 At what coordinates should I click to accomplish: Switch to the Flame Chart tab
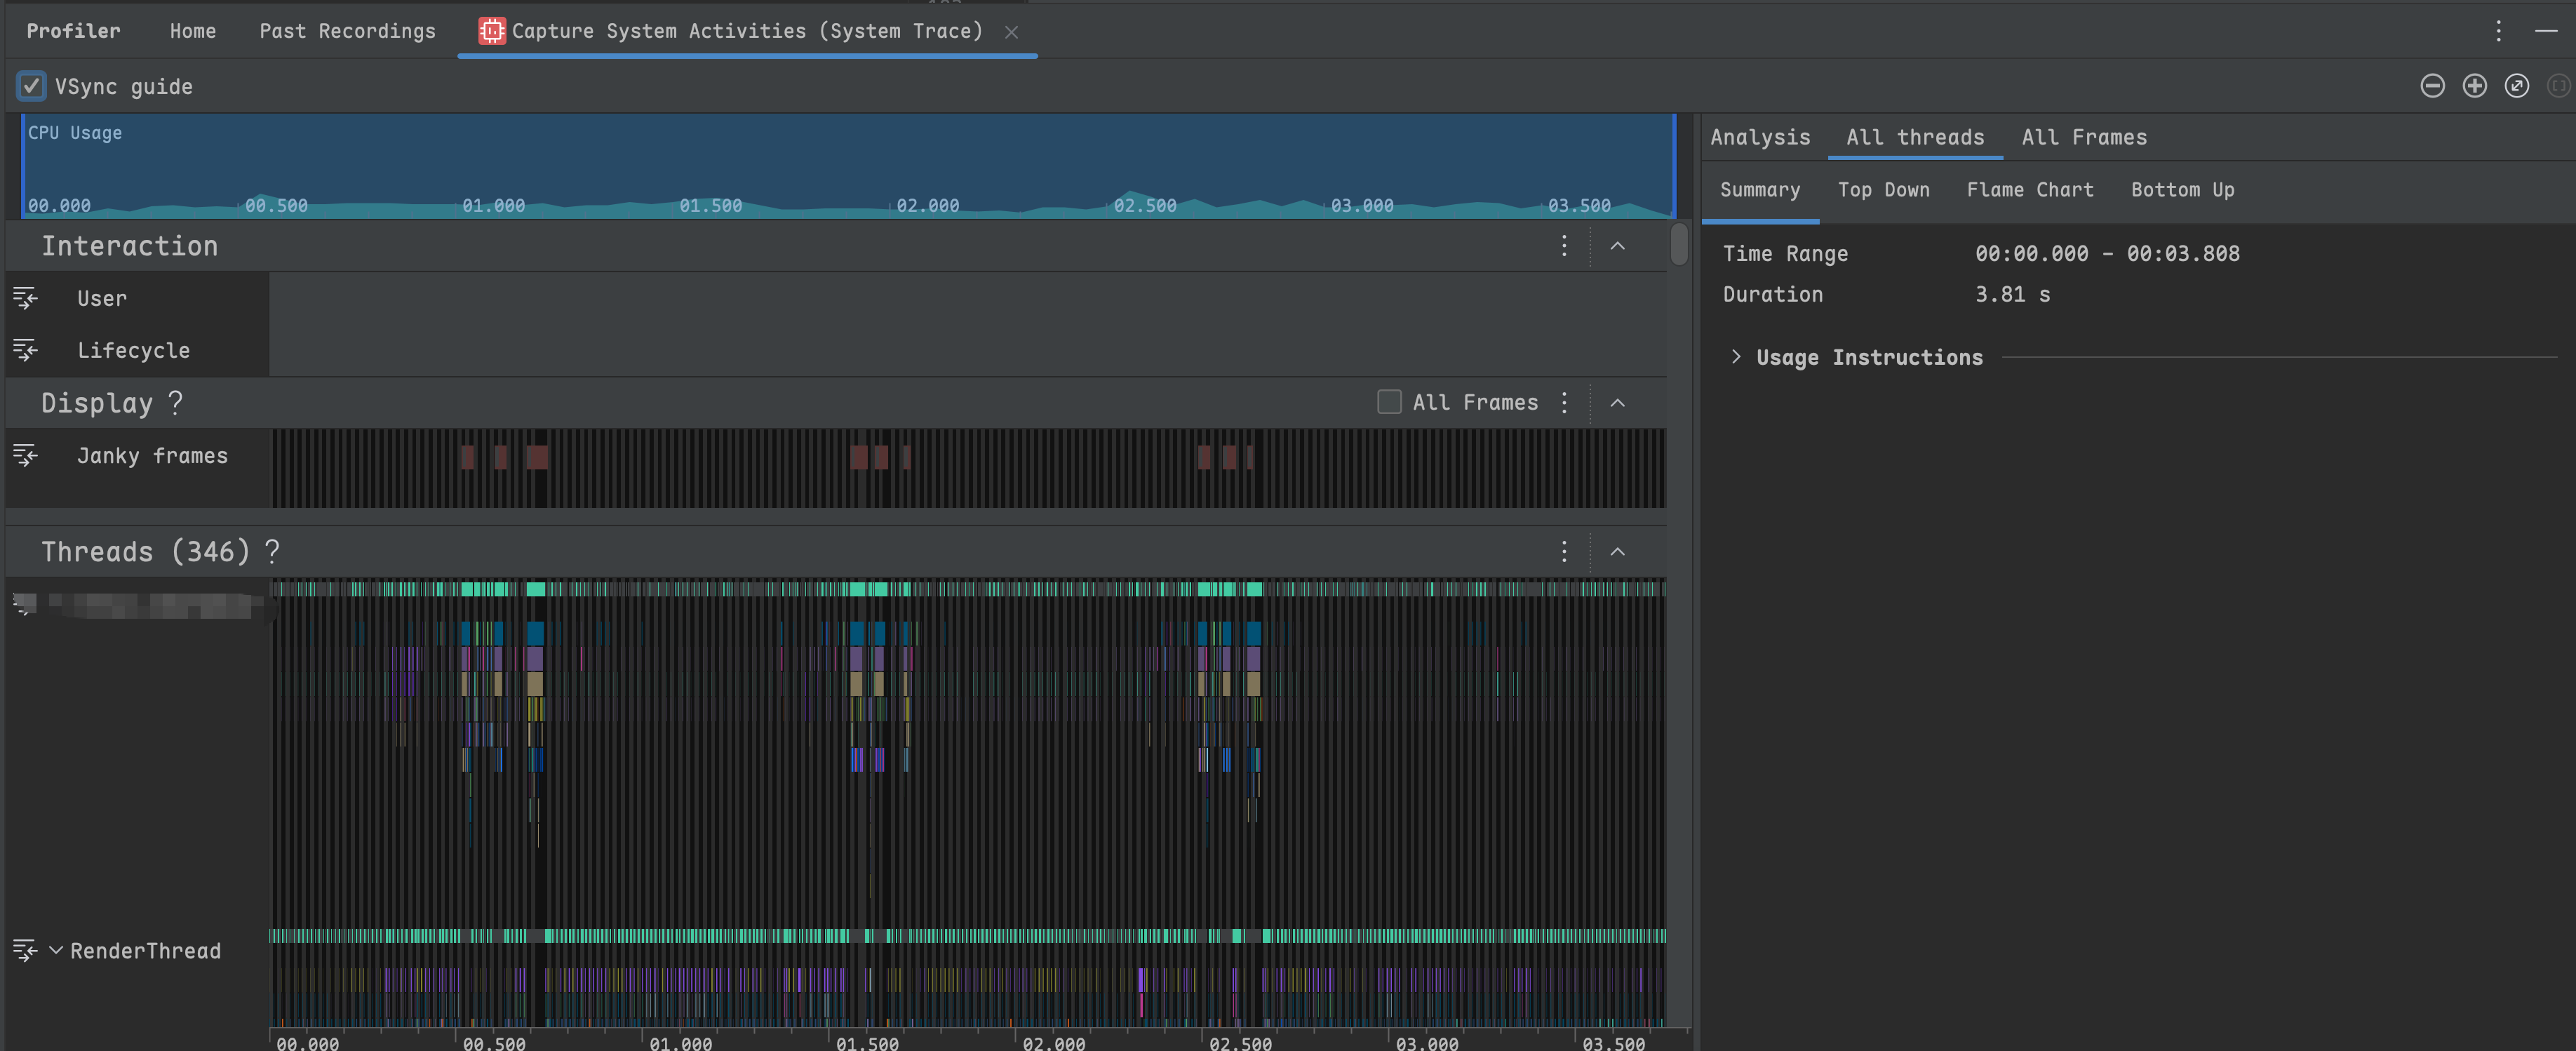tap(2029, 190)
